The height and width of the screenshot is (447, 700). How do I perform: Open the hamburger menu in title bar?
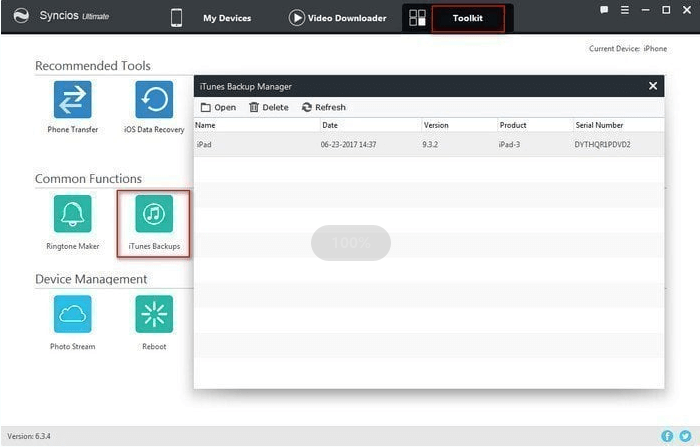(625, 9)
